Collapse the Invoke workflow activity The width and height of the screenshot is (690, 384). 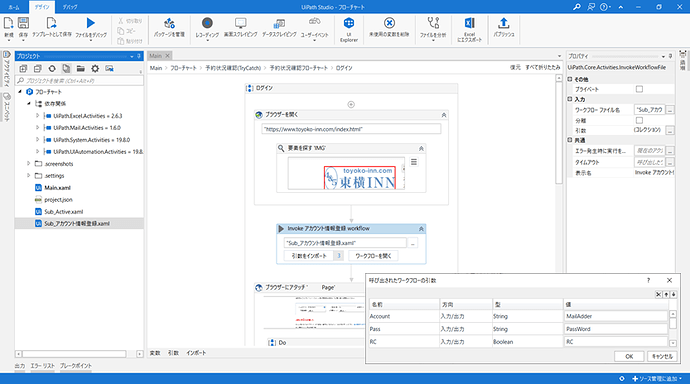pyautogui.click(x=421, y=229)
